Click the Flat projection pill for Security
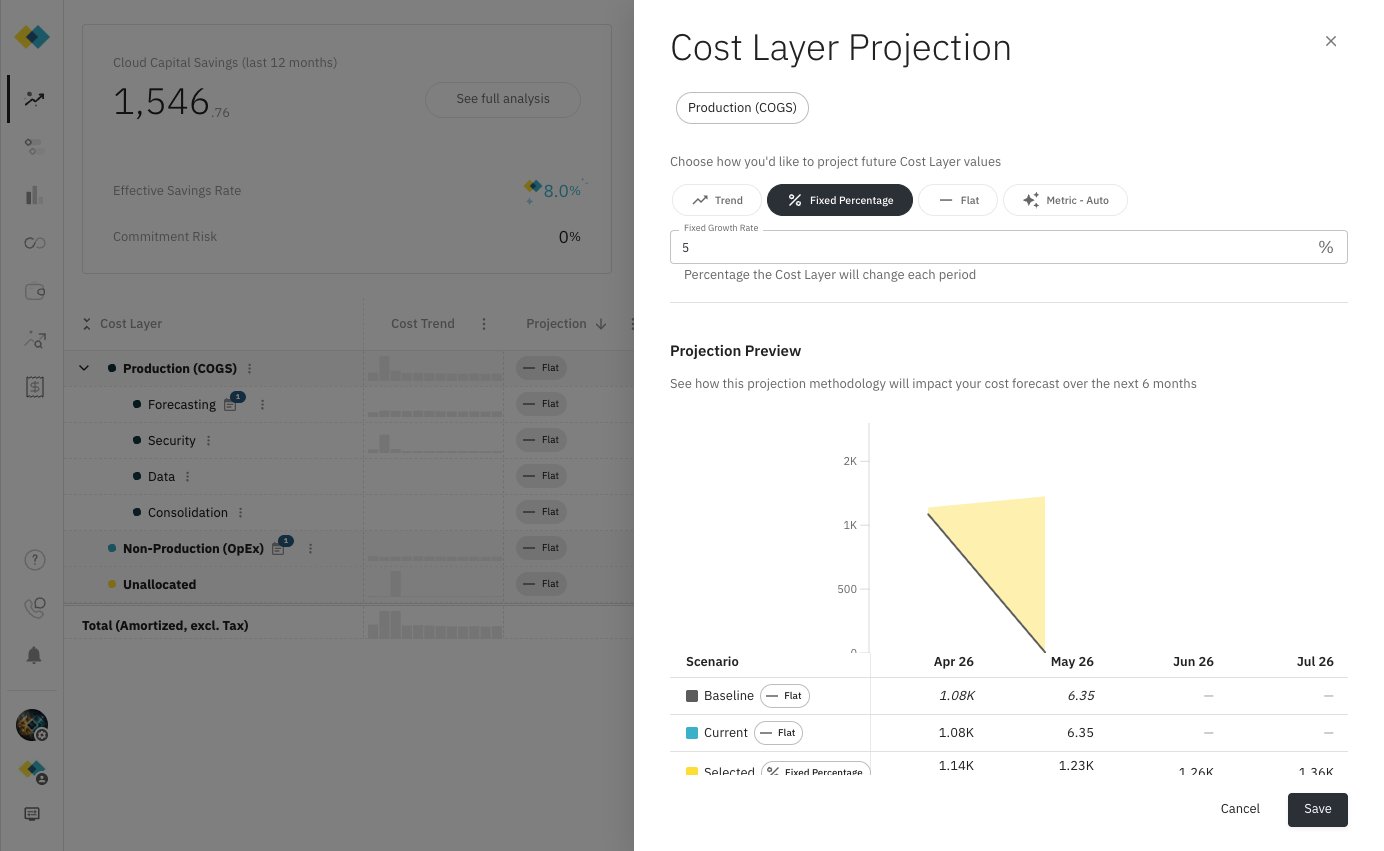This screenshot has height=851, width=1384. tap(541, 440)
